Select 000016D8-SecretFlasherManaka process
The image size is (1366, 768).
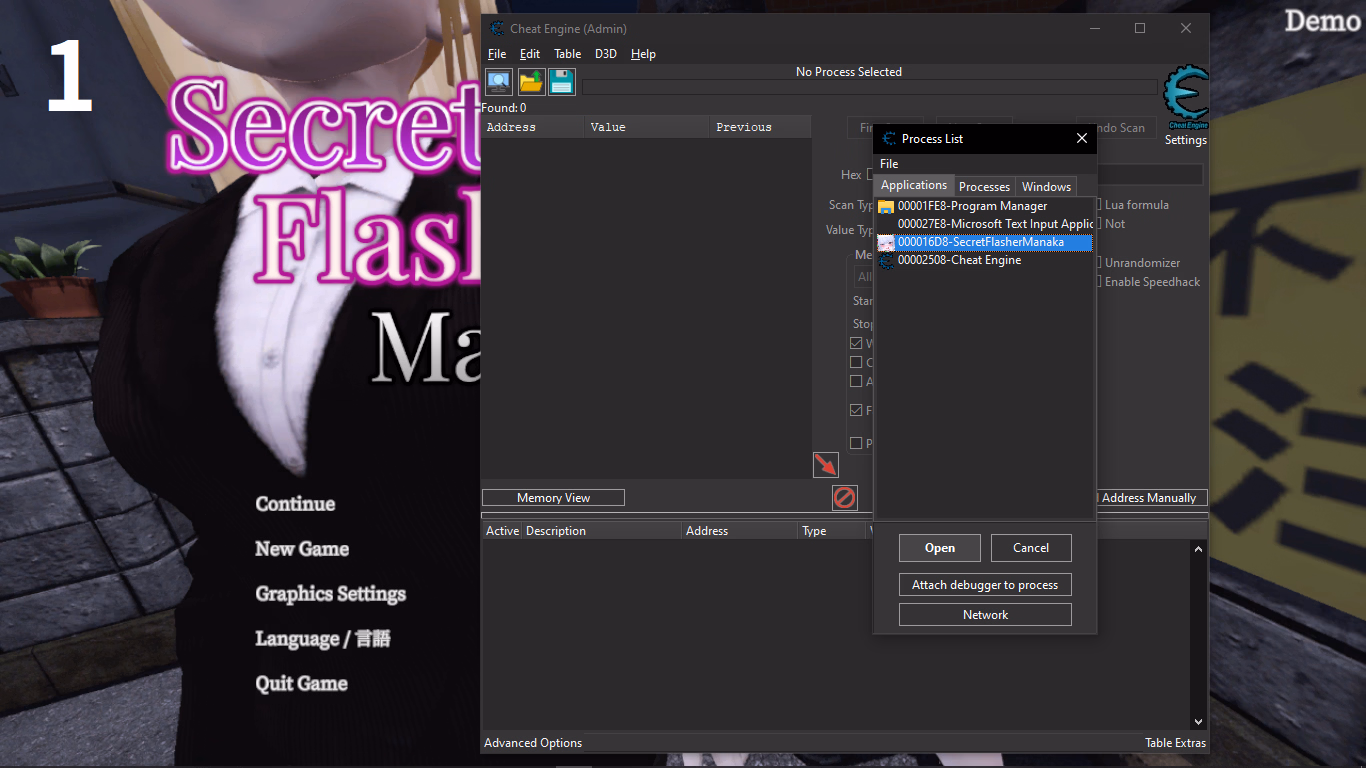click(x=985, y=242)
